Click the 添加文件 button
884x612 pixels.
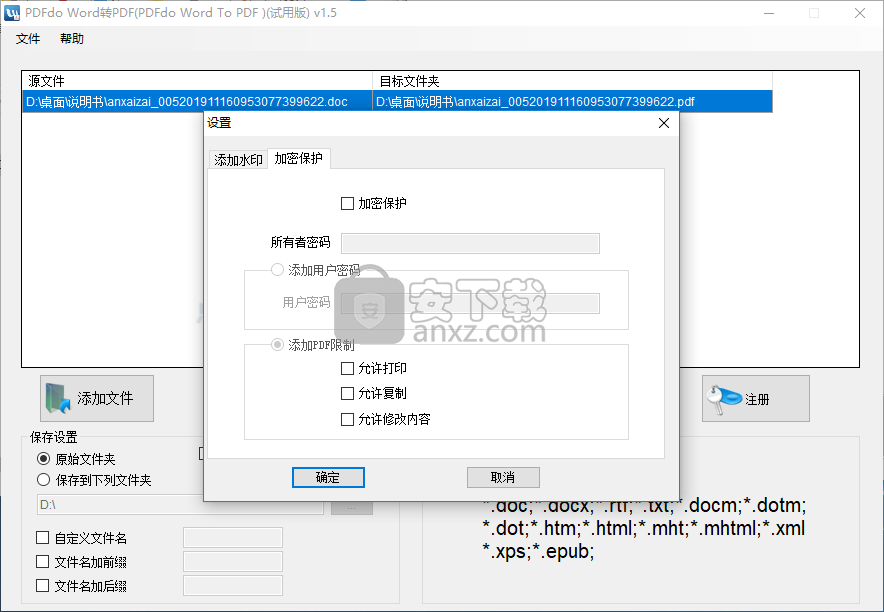[x=97, y=398]
